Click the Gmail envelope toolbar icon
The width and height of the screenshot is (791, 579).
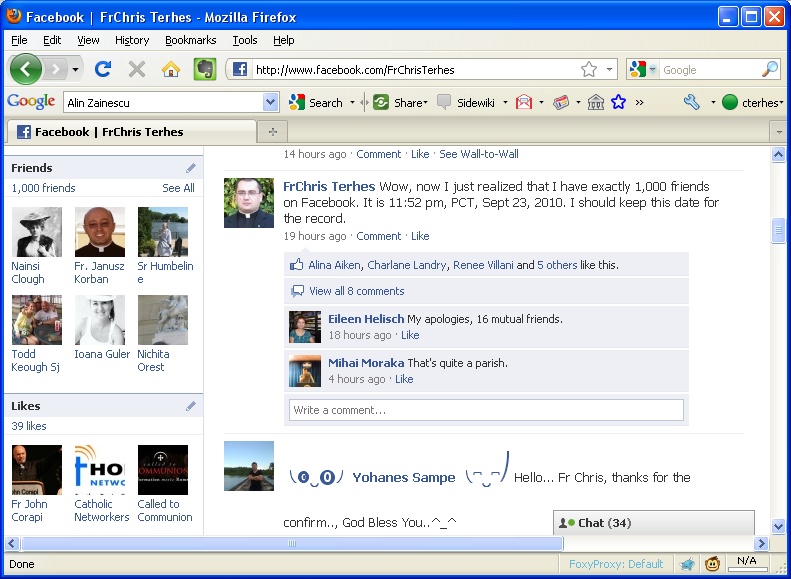click(x=524, y=102)
